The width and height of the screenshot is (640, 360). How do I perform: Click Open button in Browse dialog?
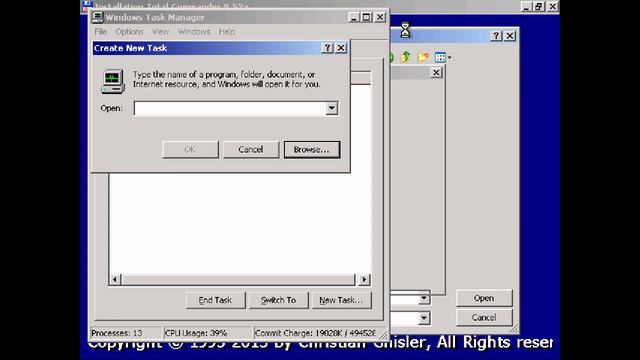pos(484,298)
